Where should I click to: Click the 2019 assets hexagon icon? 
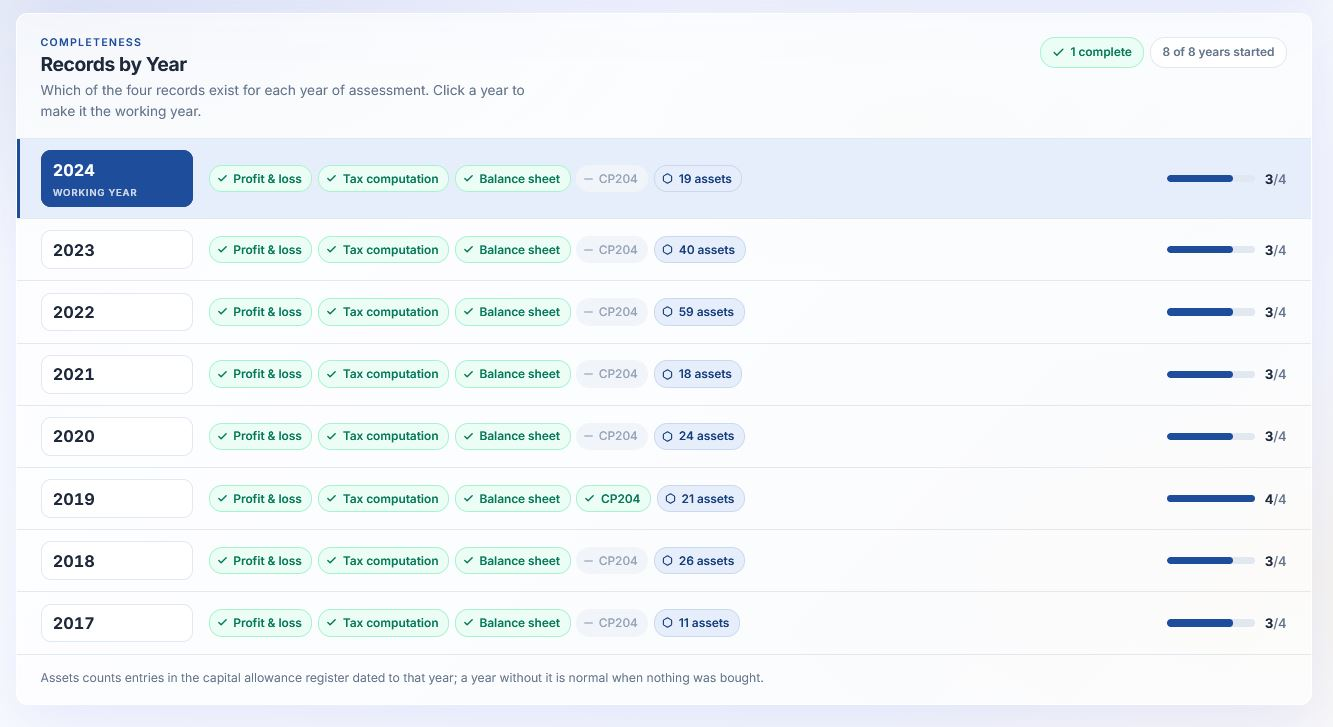click(x=670, y=499)
